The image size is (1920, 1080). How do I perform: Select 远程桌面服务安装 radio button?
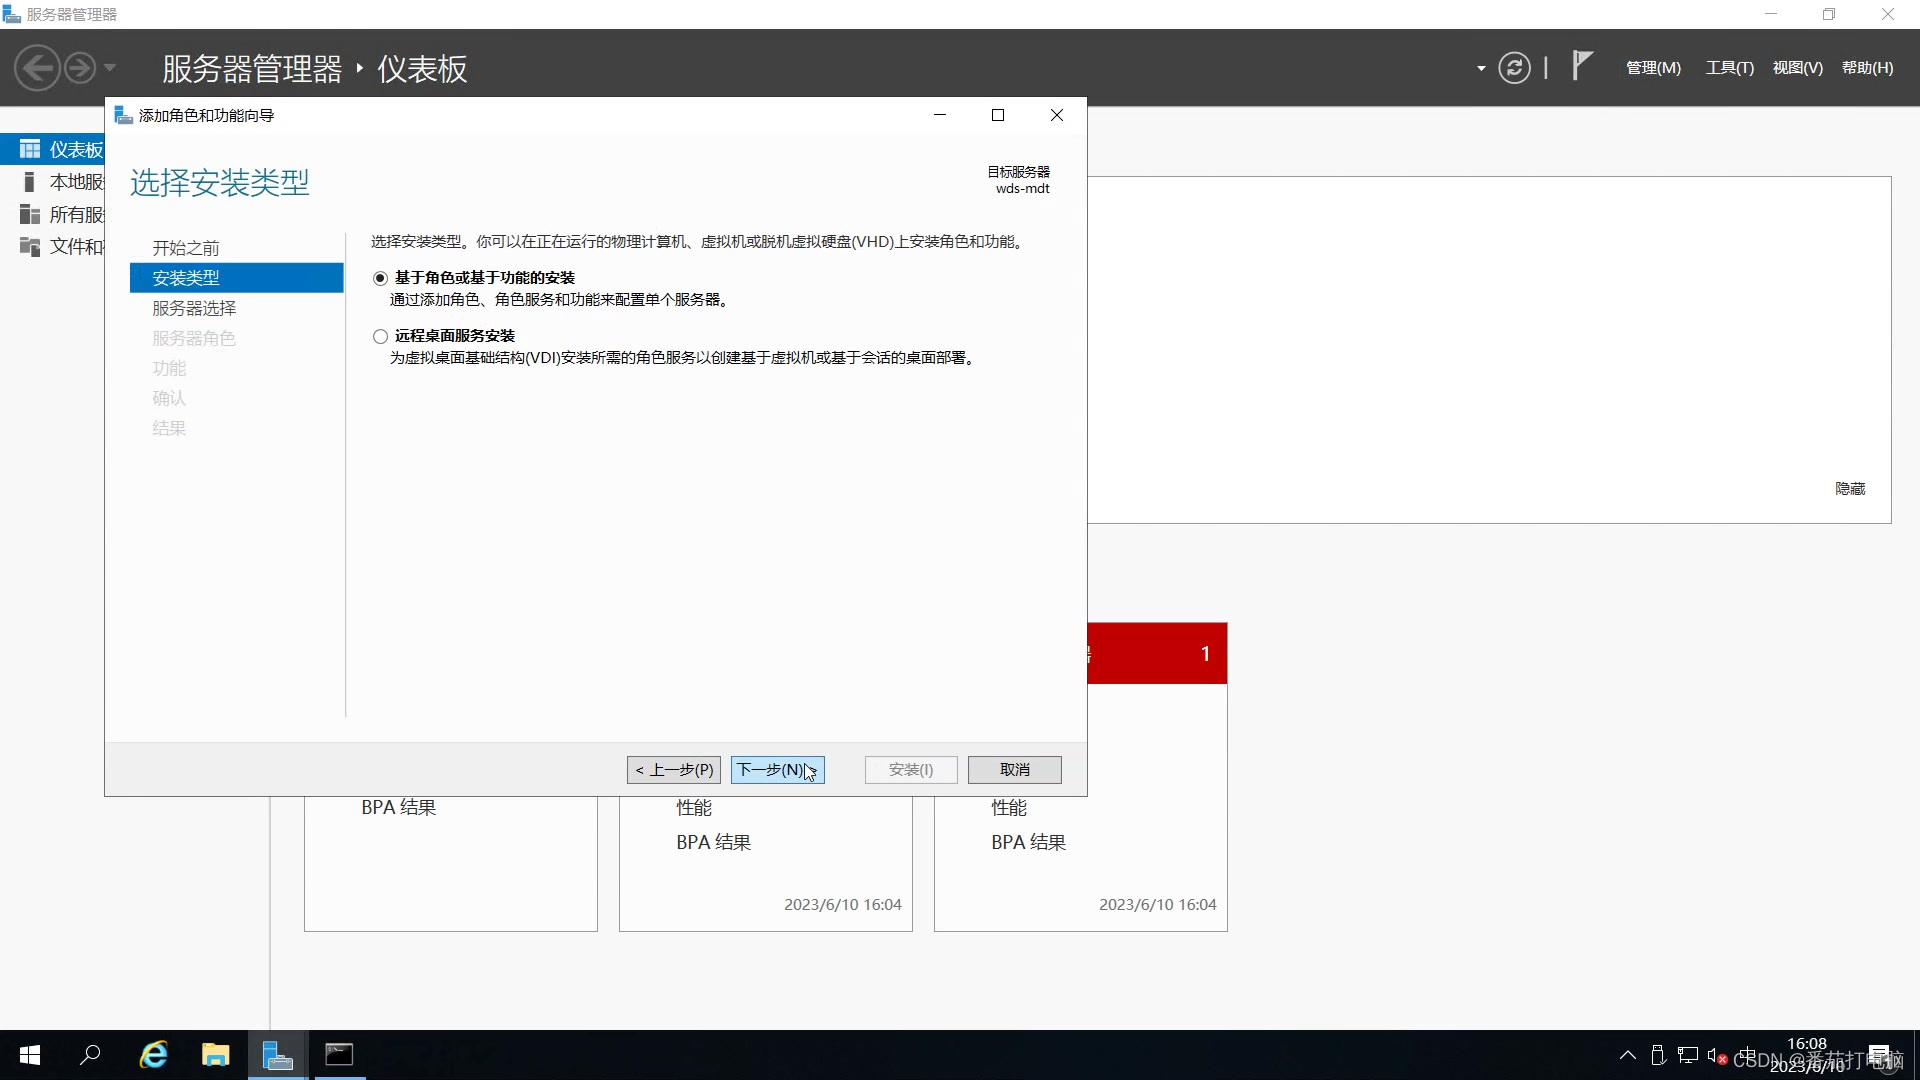(380, 336)
